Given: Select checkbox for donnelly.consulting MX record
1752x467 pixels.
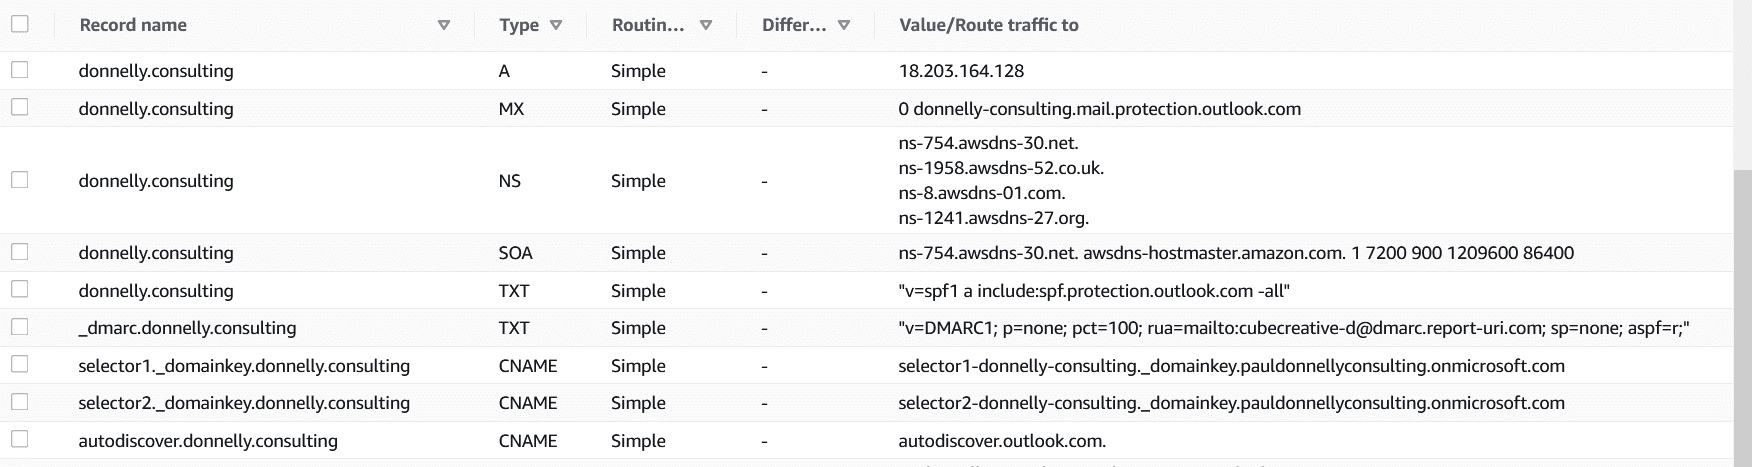Looking at the screenshot, I should click(x=19, y=108).
